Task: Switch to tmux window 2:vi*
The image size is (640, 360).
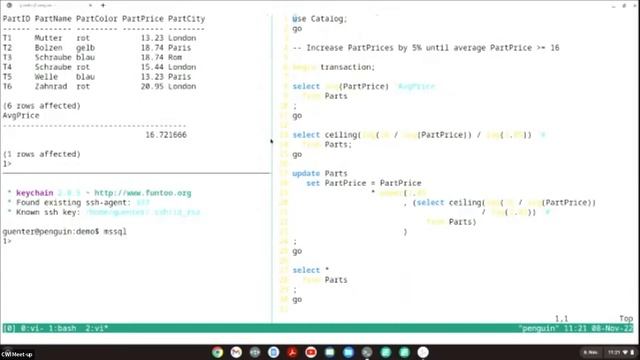Action: click(96, 328)
